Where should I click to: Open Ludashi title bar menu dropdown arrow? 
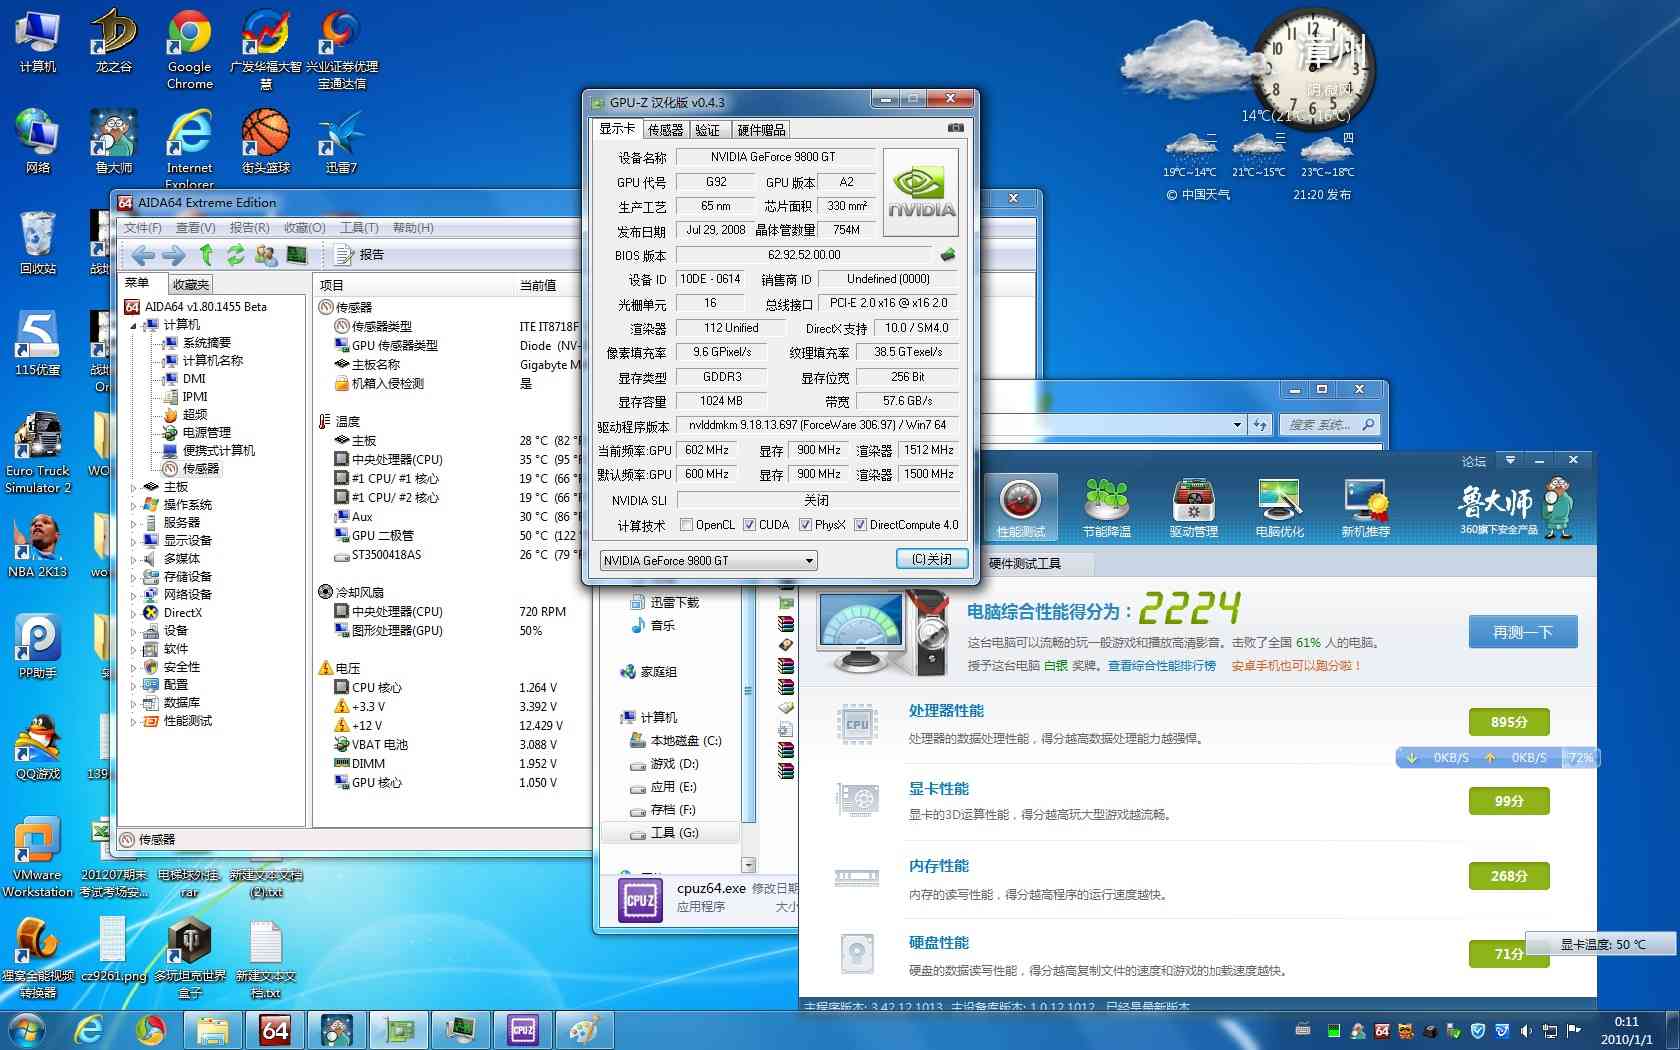pyautogui.click(x=1510, y=460)
